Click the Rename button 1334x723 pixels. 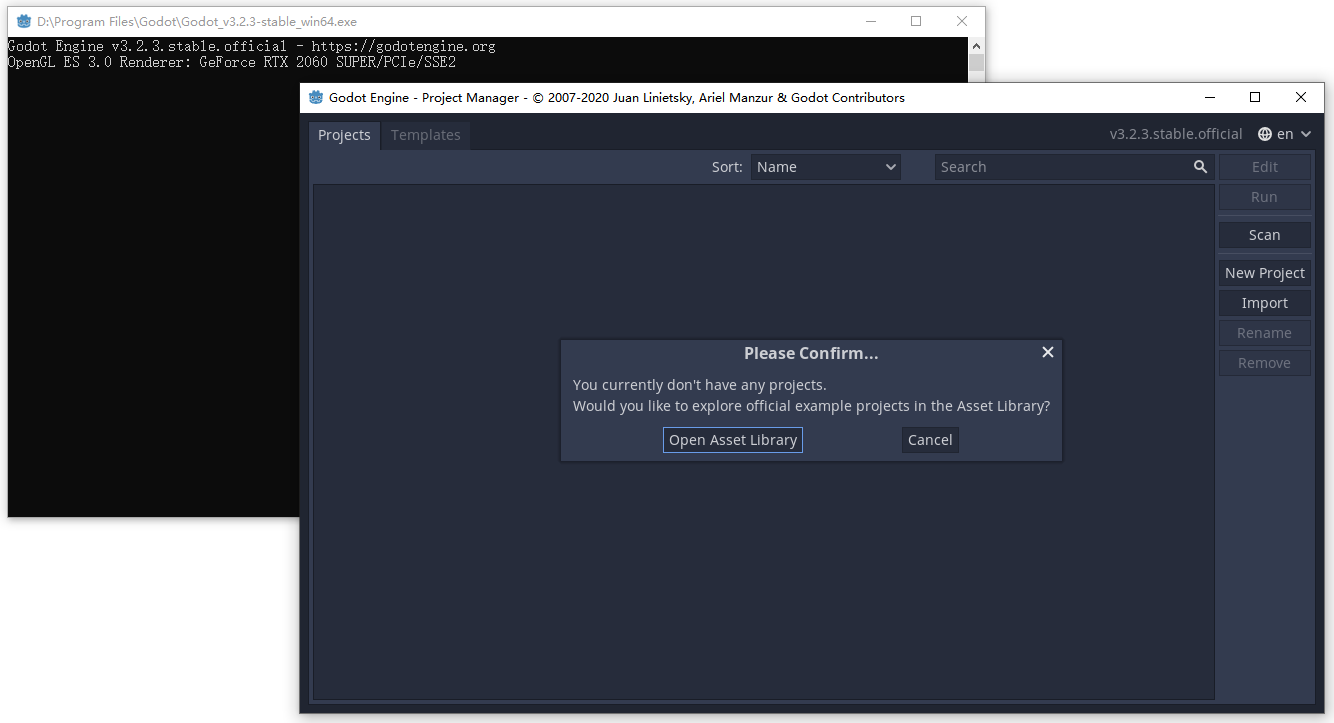tap(1264, 333)
